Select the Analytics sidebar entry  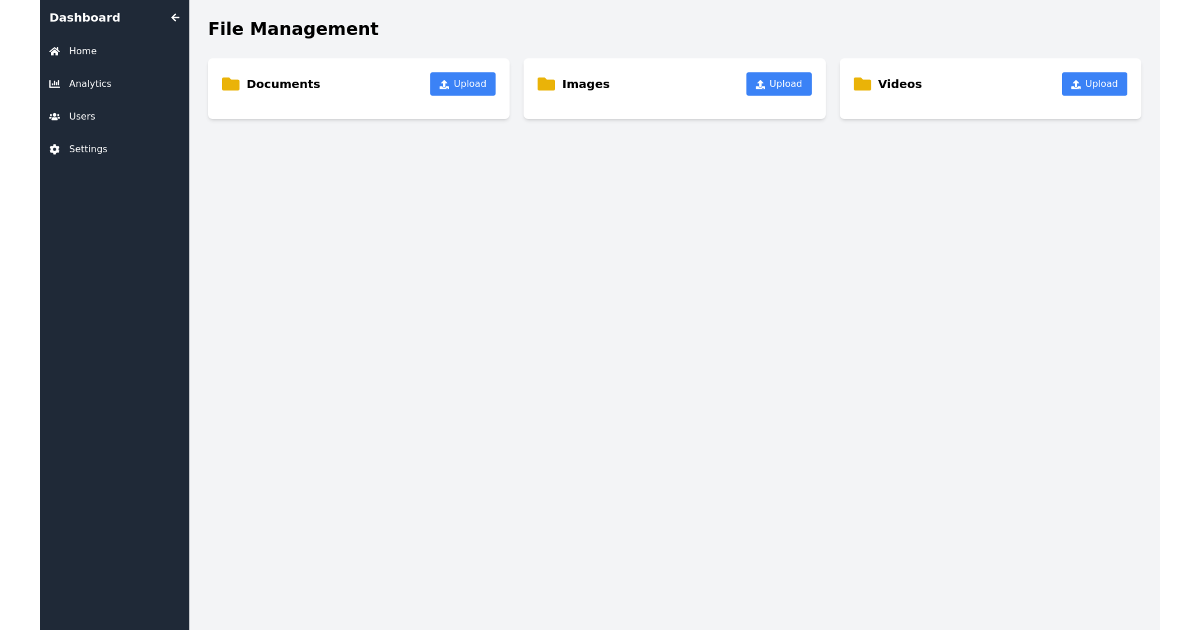point(90,84)
